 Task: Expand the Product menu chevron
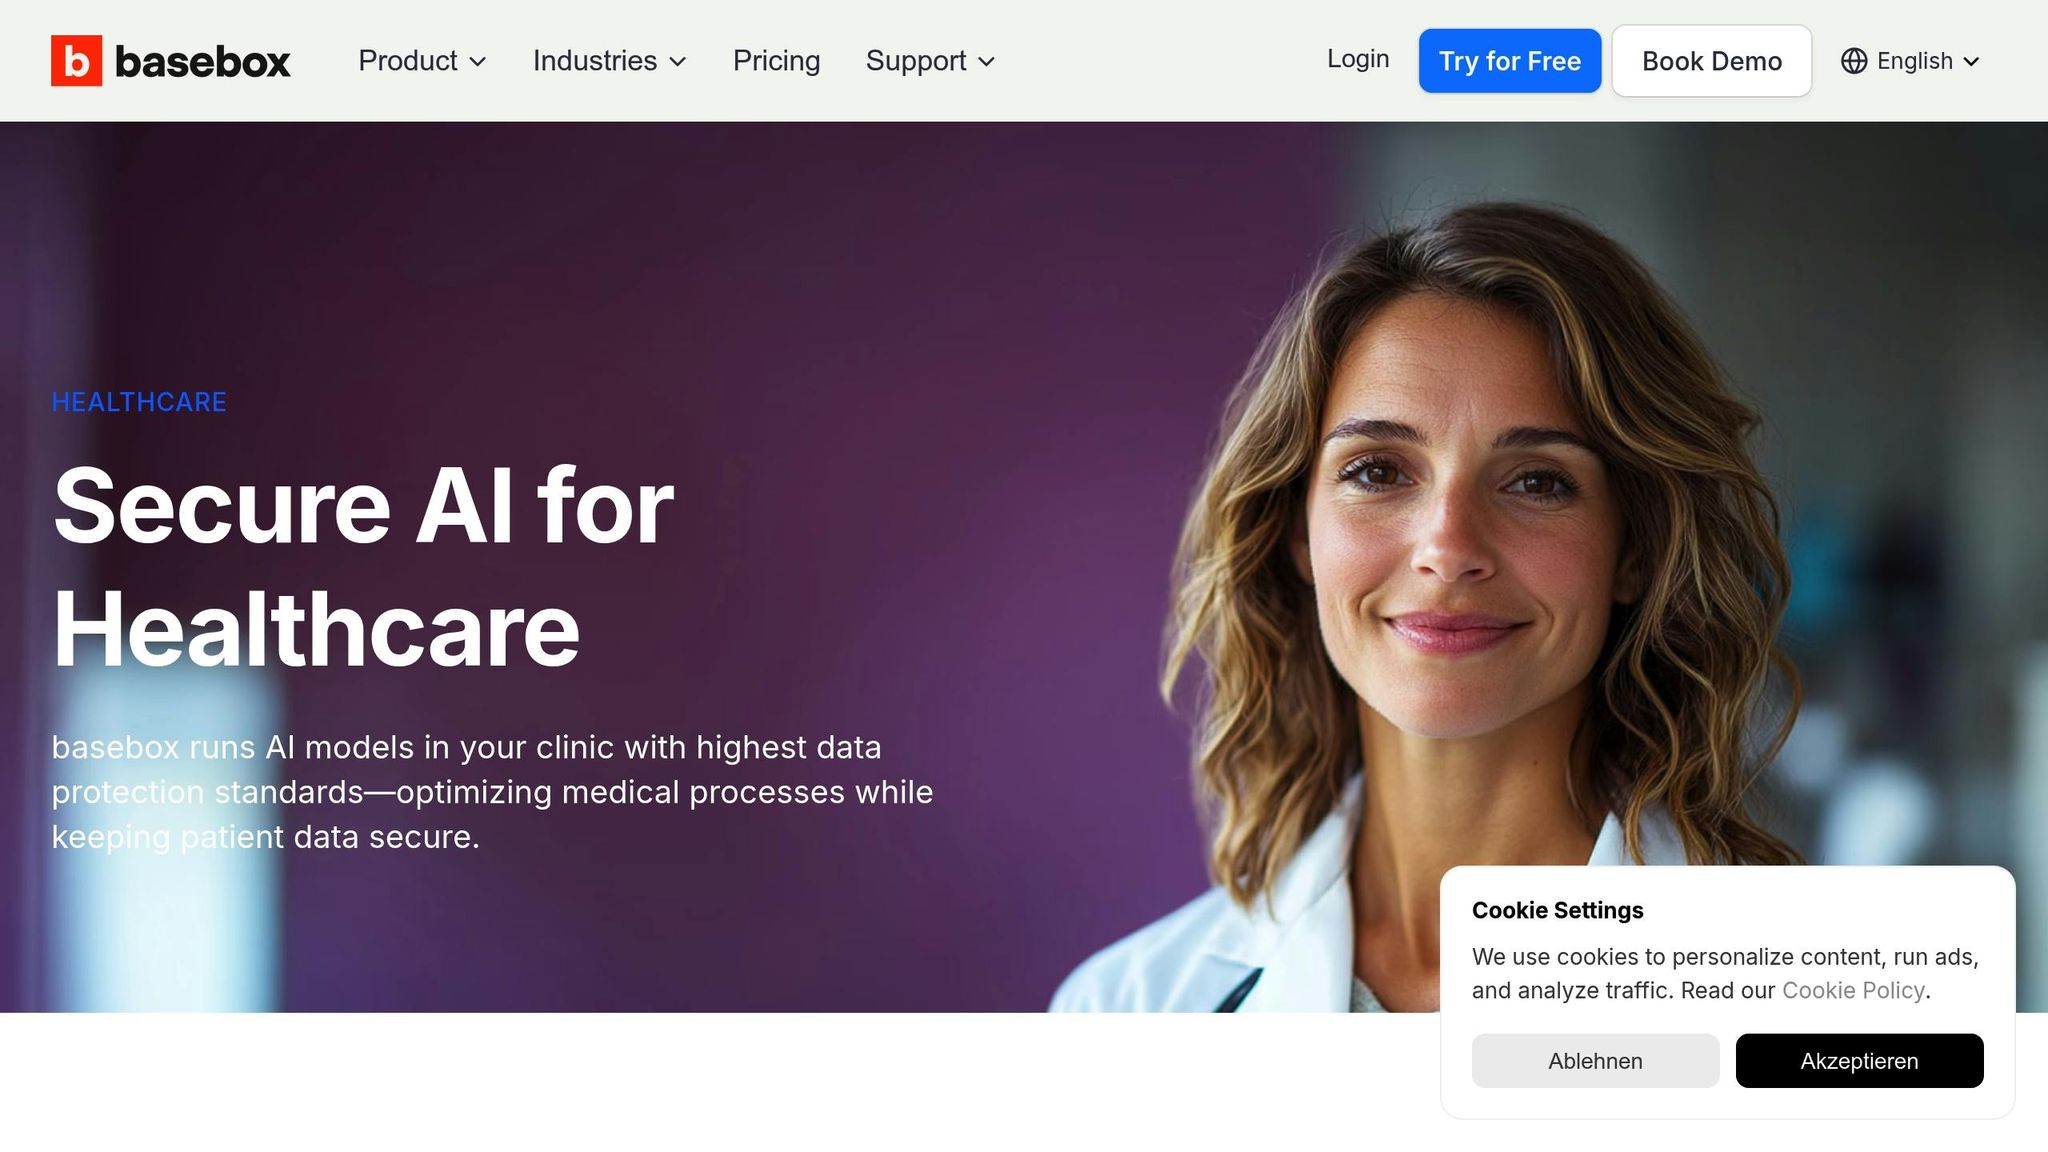click(478, 62)
